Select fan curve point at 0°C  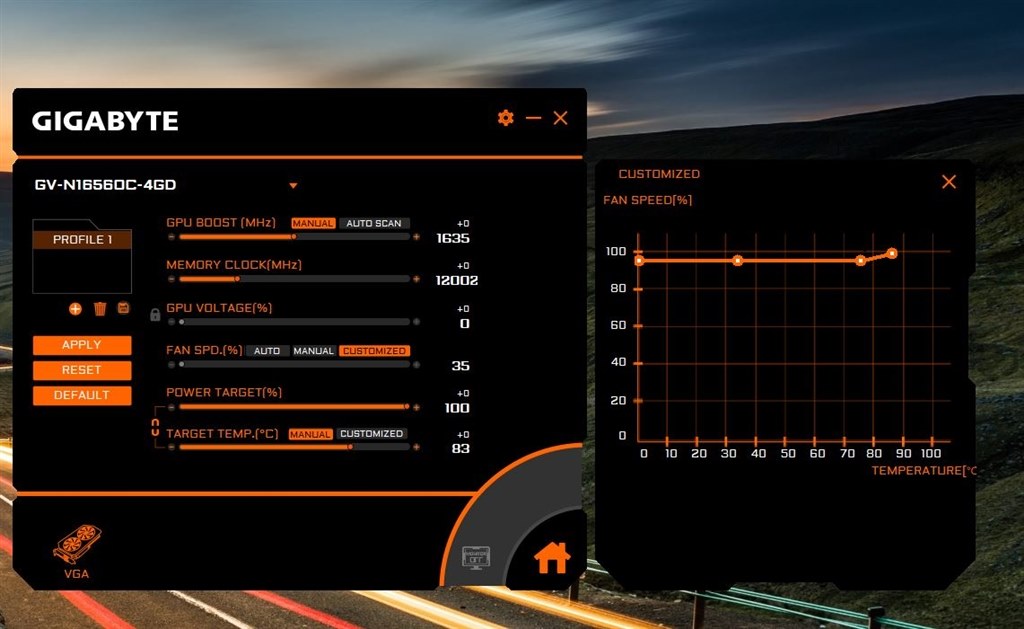point(639,261)
